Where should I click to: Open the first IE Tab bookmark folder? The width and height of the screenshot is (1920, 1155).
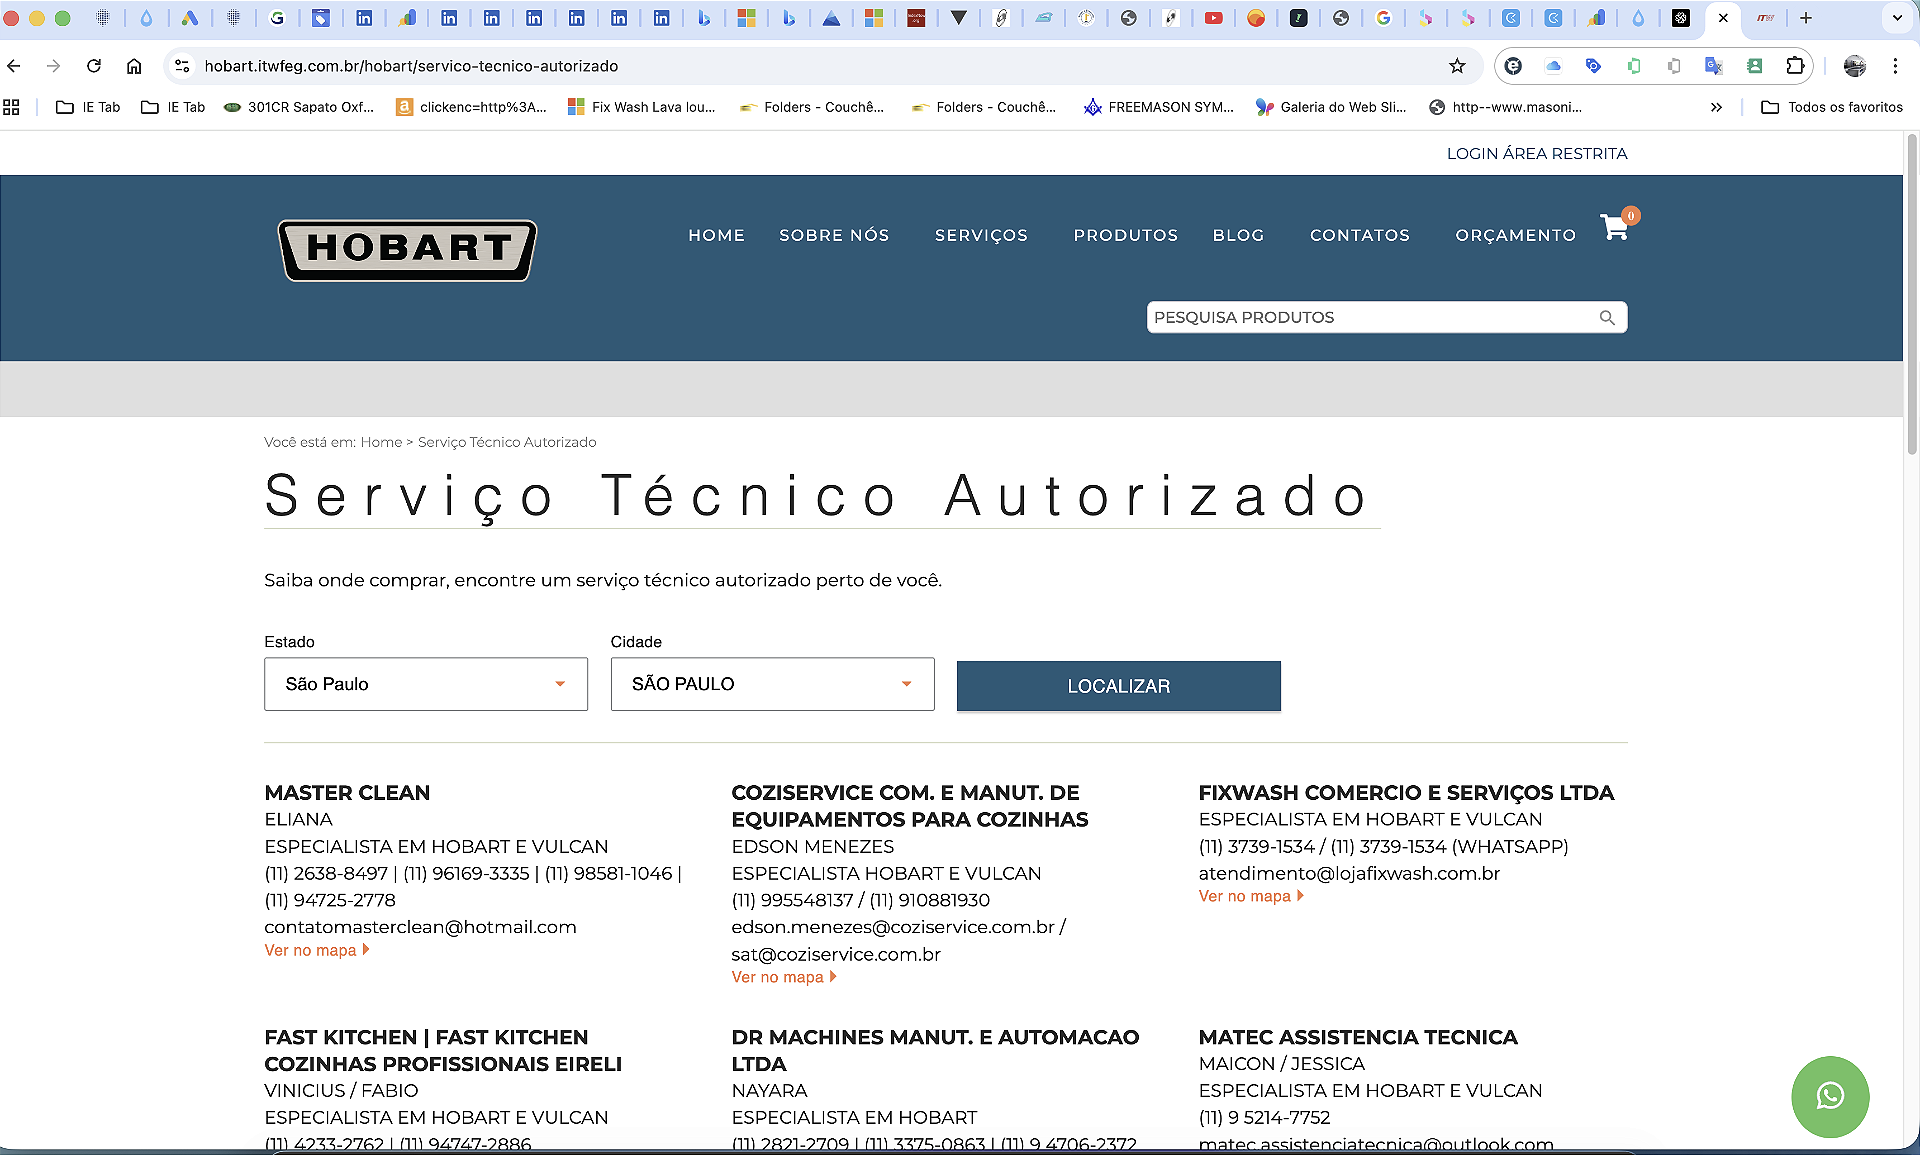(x=88, y=107)
